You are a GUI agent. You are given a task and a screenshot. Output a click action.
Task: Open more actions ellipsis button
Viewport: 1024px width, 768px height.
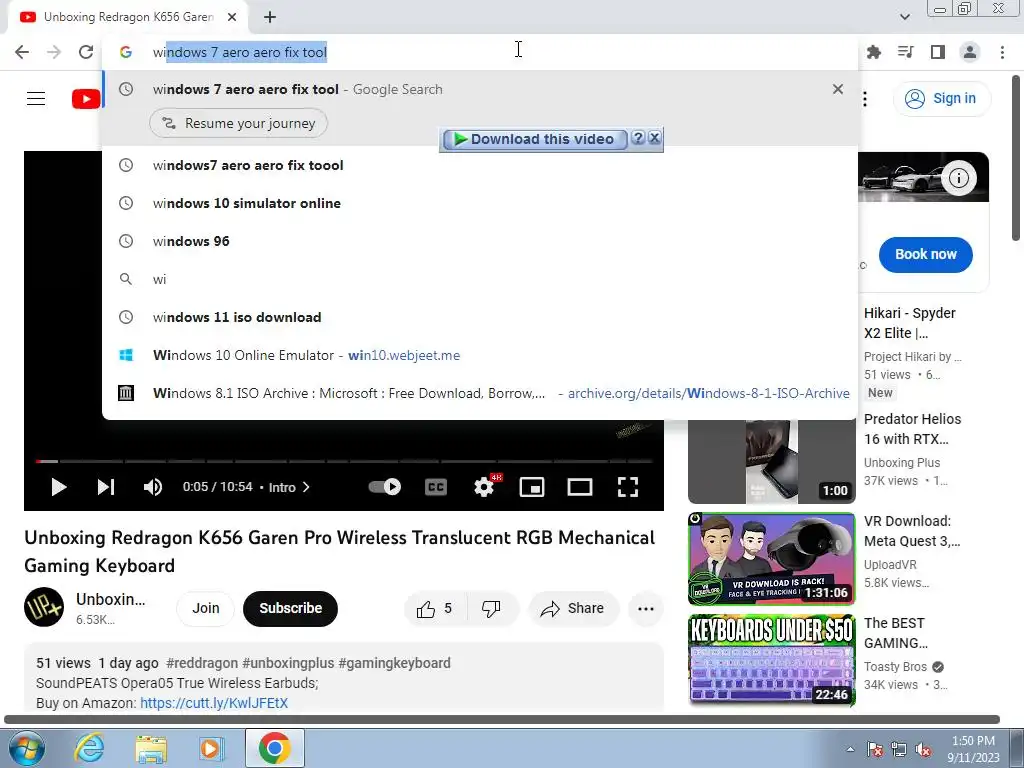(x=646, y=609)
